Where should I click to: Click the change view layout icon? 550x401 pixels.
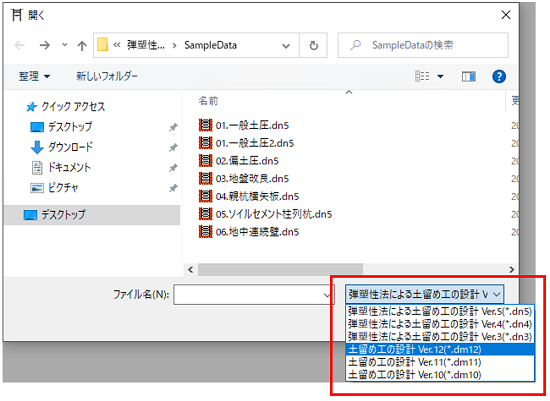click(422, 76)
